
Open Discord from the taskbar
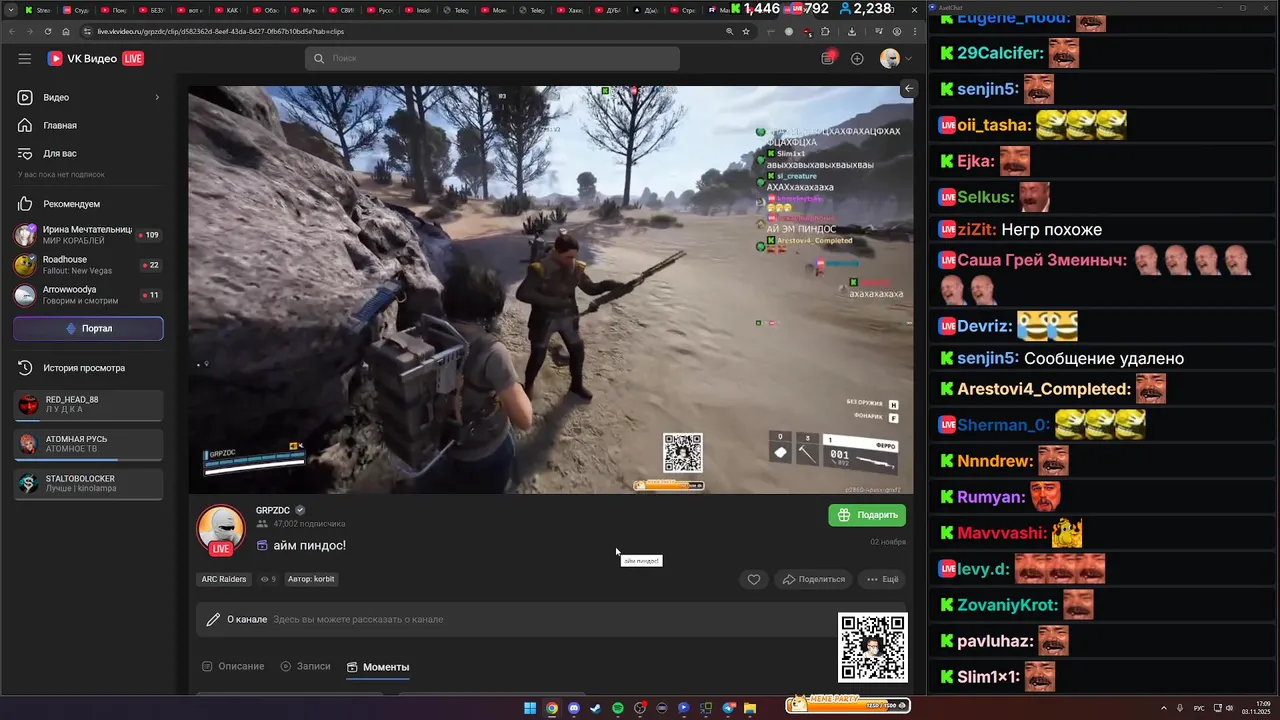574,708
